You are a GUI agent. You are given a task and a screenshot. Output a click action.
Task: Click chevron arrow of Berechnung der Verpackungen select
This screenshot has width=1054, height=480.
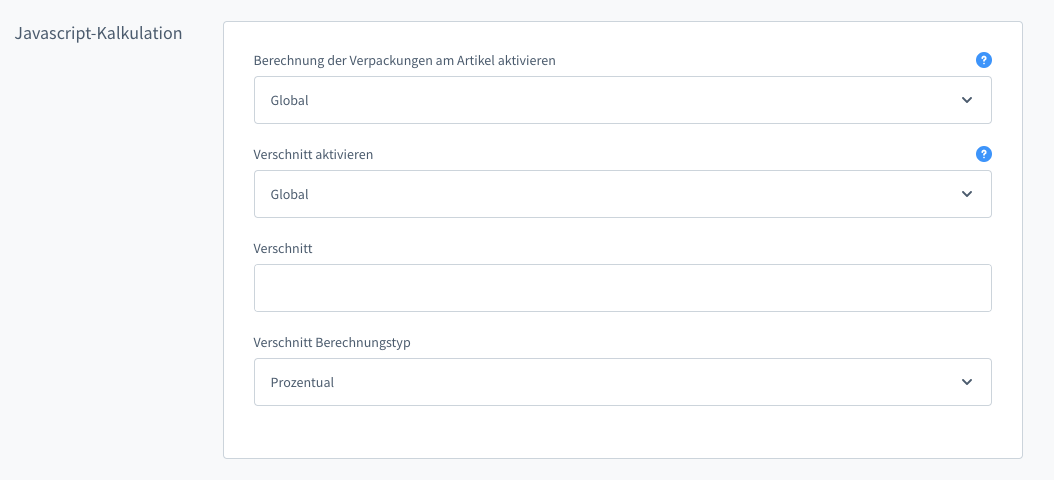966,100
